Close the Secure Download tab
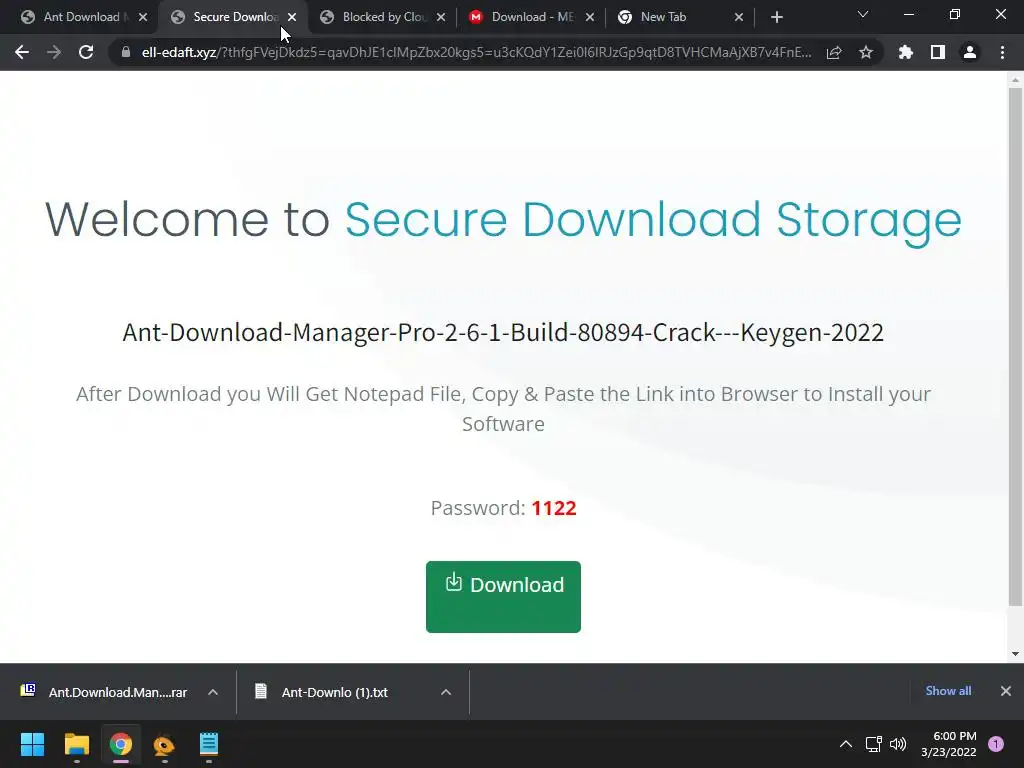The height and width of the screenshot is (768, 1024). (292, 17)
